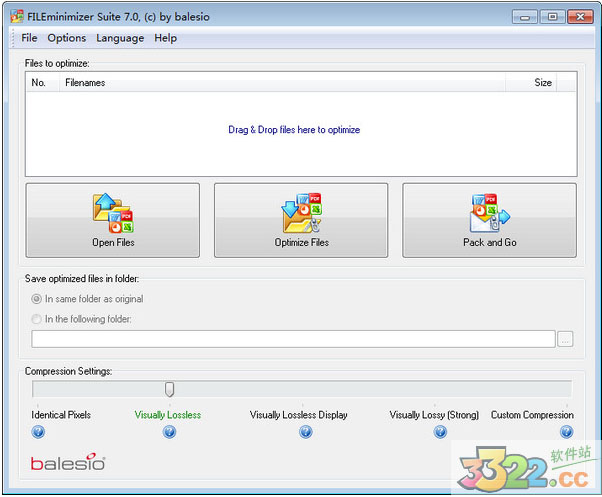Show help for Identical Pixels

pos(38,432)
